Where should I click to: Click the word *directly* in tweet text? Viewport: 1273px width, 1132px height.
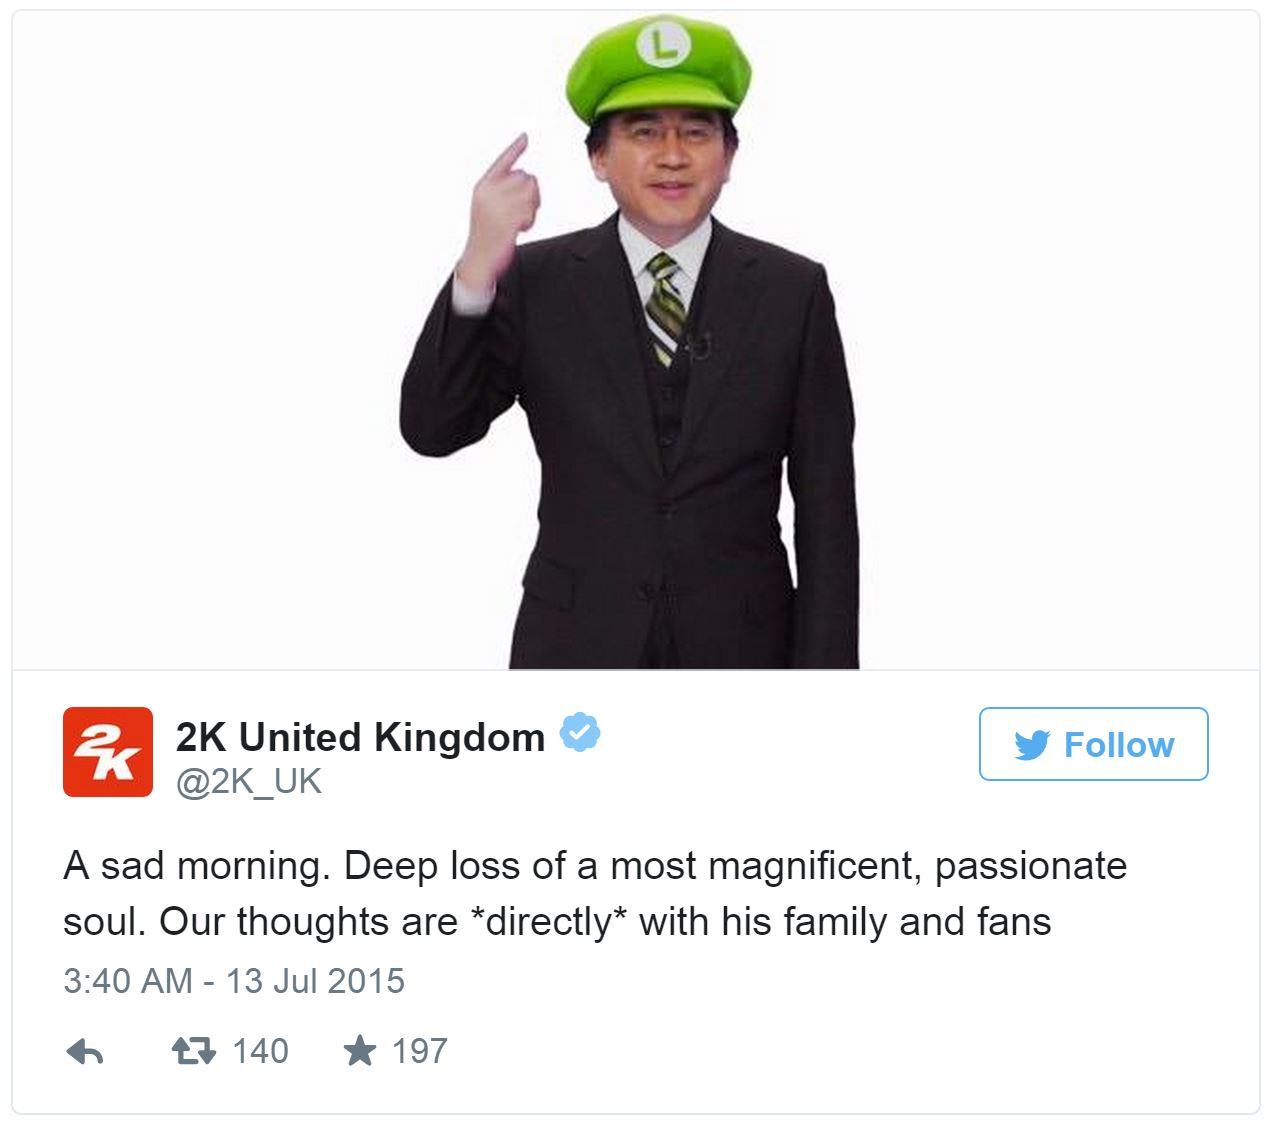(548, 921)
